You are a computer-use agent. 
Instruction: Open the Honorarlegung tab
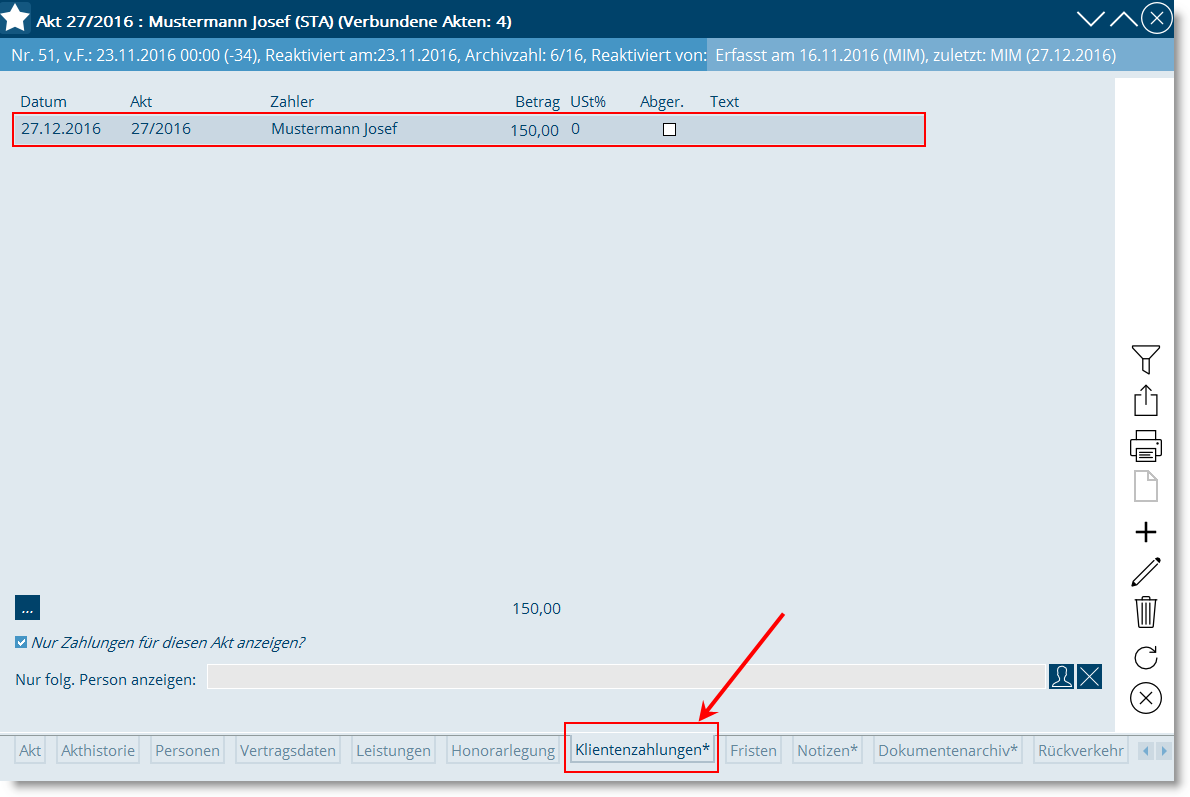pos(503,751)
